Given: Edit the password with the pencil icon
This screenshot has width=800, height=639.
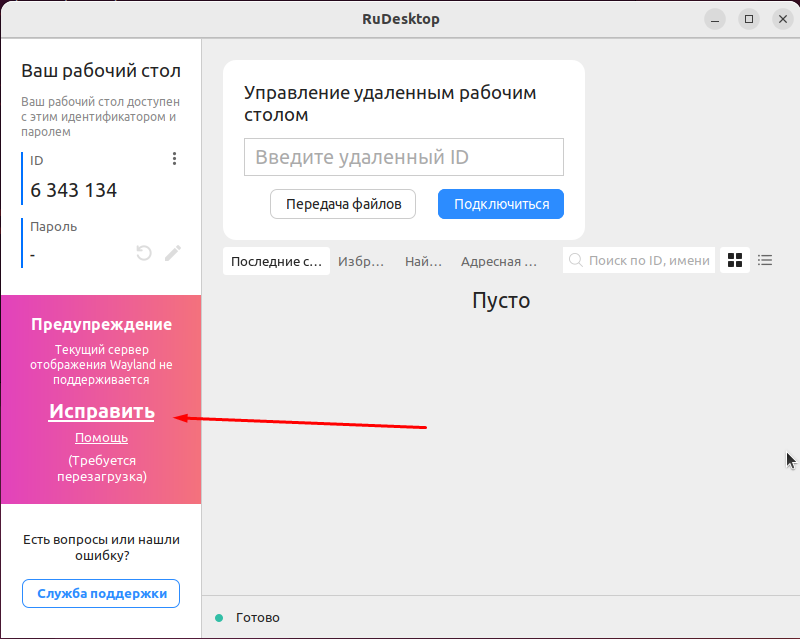Looking at the screenshot, I should 173,253.
